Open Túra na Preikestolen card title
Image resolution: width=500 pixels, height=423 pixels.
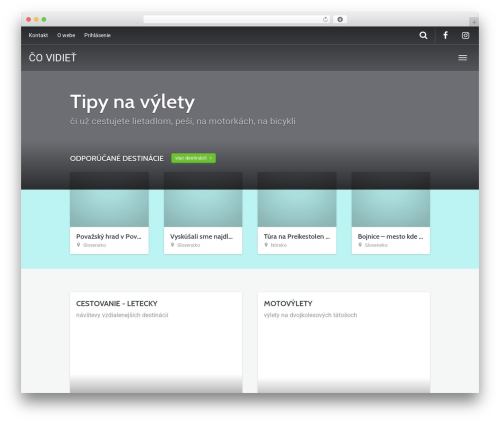point(297,236)
